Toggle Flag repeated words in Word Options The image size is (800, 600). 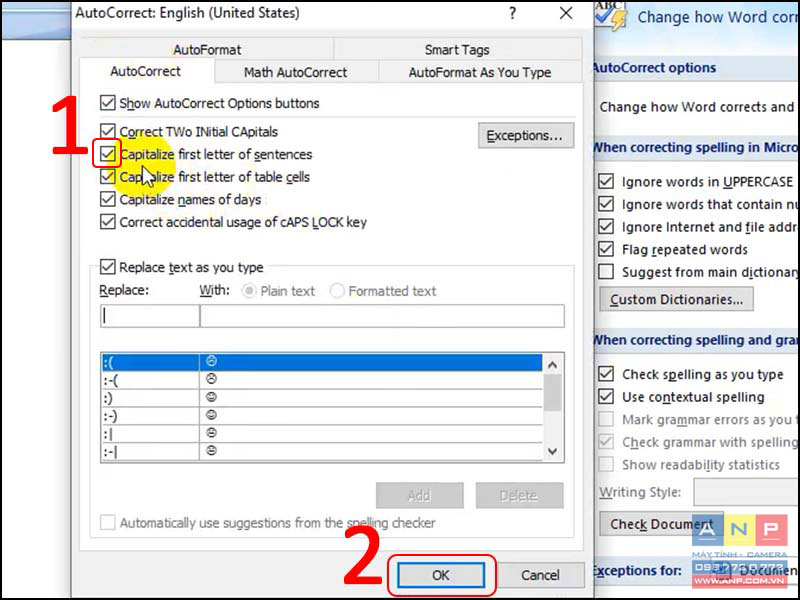tap(606, 249)
